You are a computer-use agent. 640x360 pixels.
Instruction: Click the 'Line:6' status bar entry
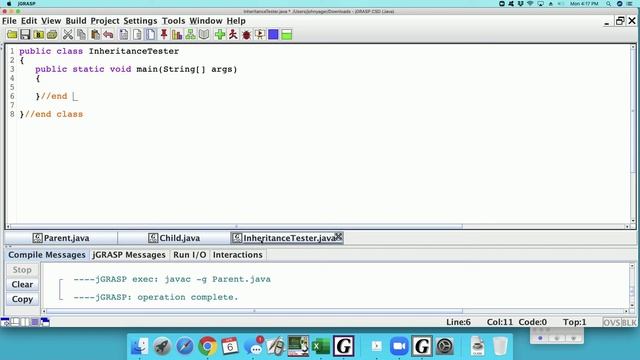coord(458,322)
